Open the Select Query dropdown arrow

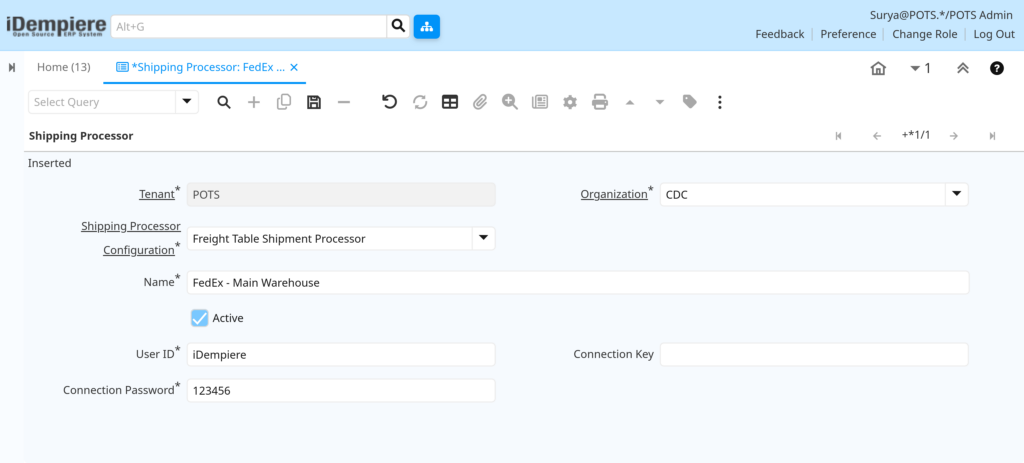[187, 102]
